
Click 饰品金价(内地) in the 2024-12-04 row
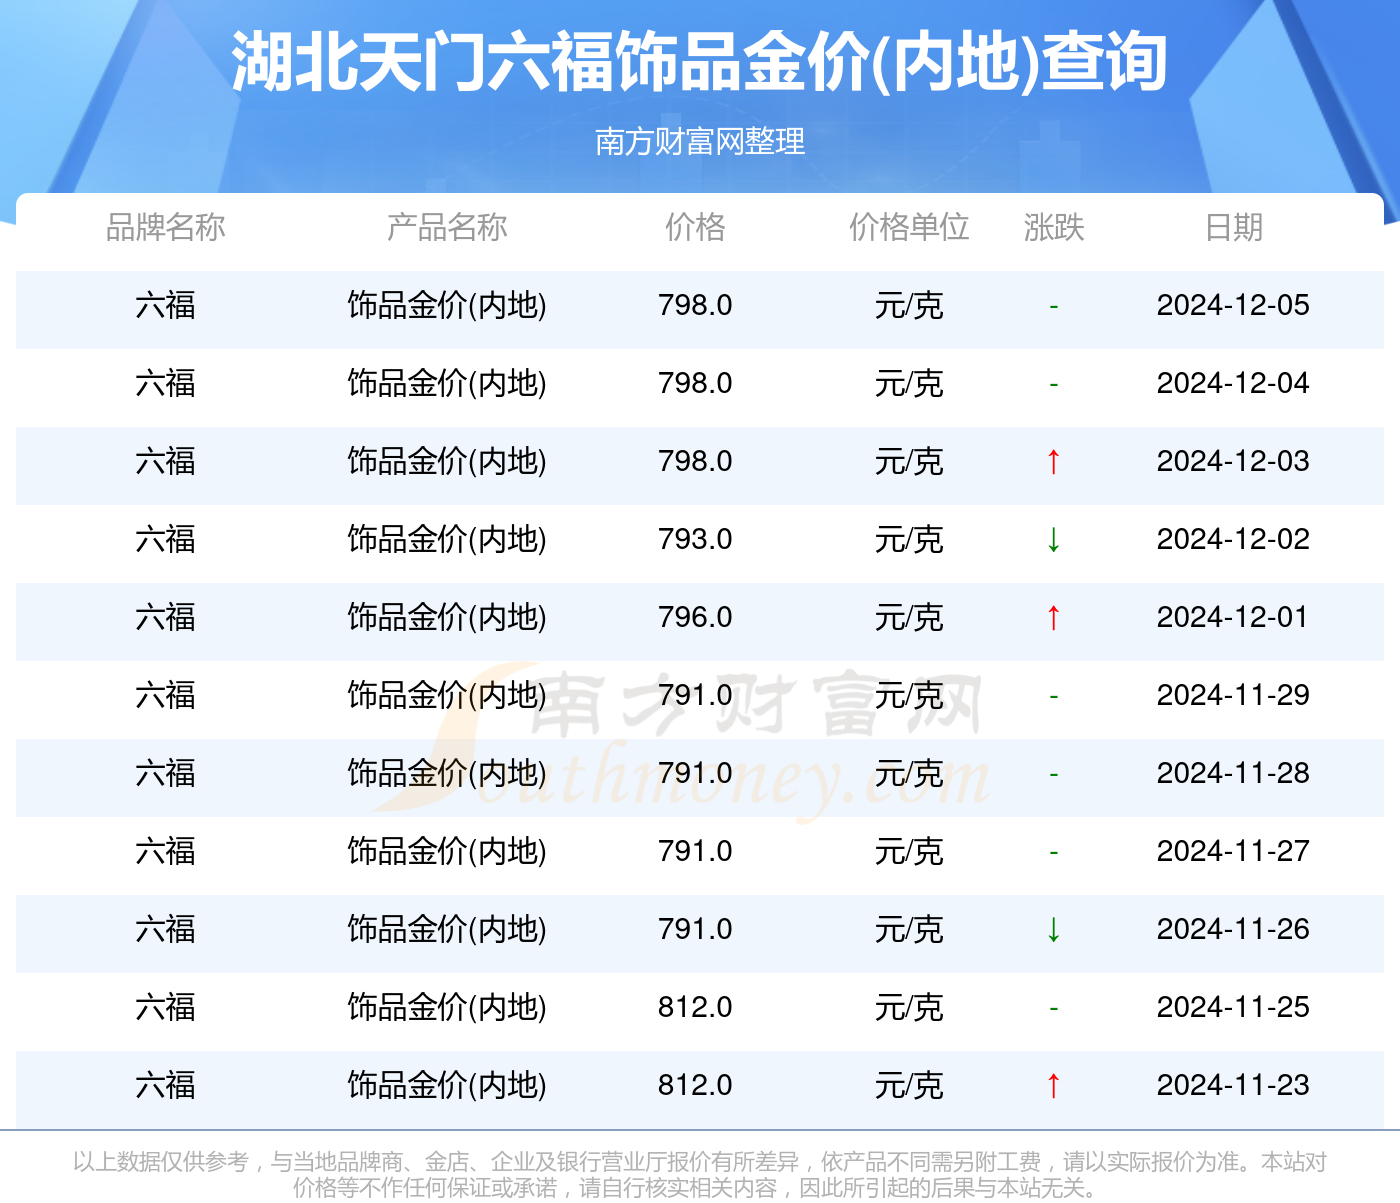click(x=447, y=383)
